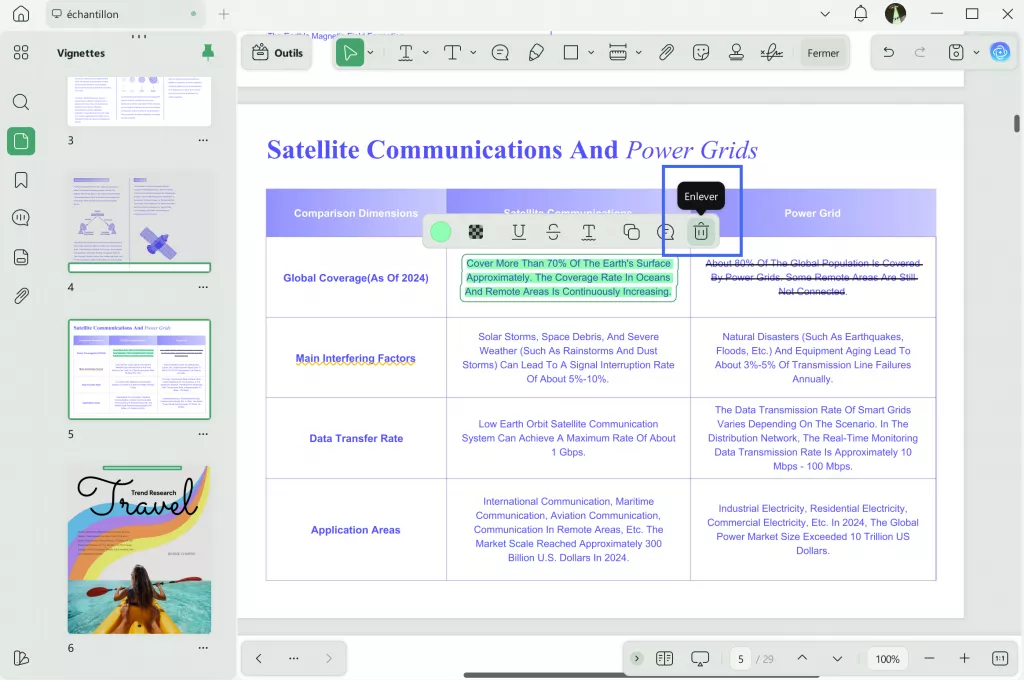Select the Travel page 6 thumbnail
1024x680 pixels.
(x=139, y=548)
